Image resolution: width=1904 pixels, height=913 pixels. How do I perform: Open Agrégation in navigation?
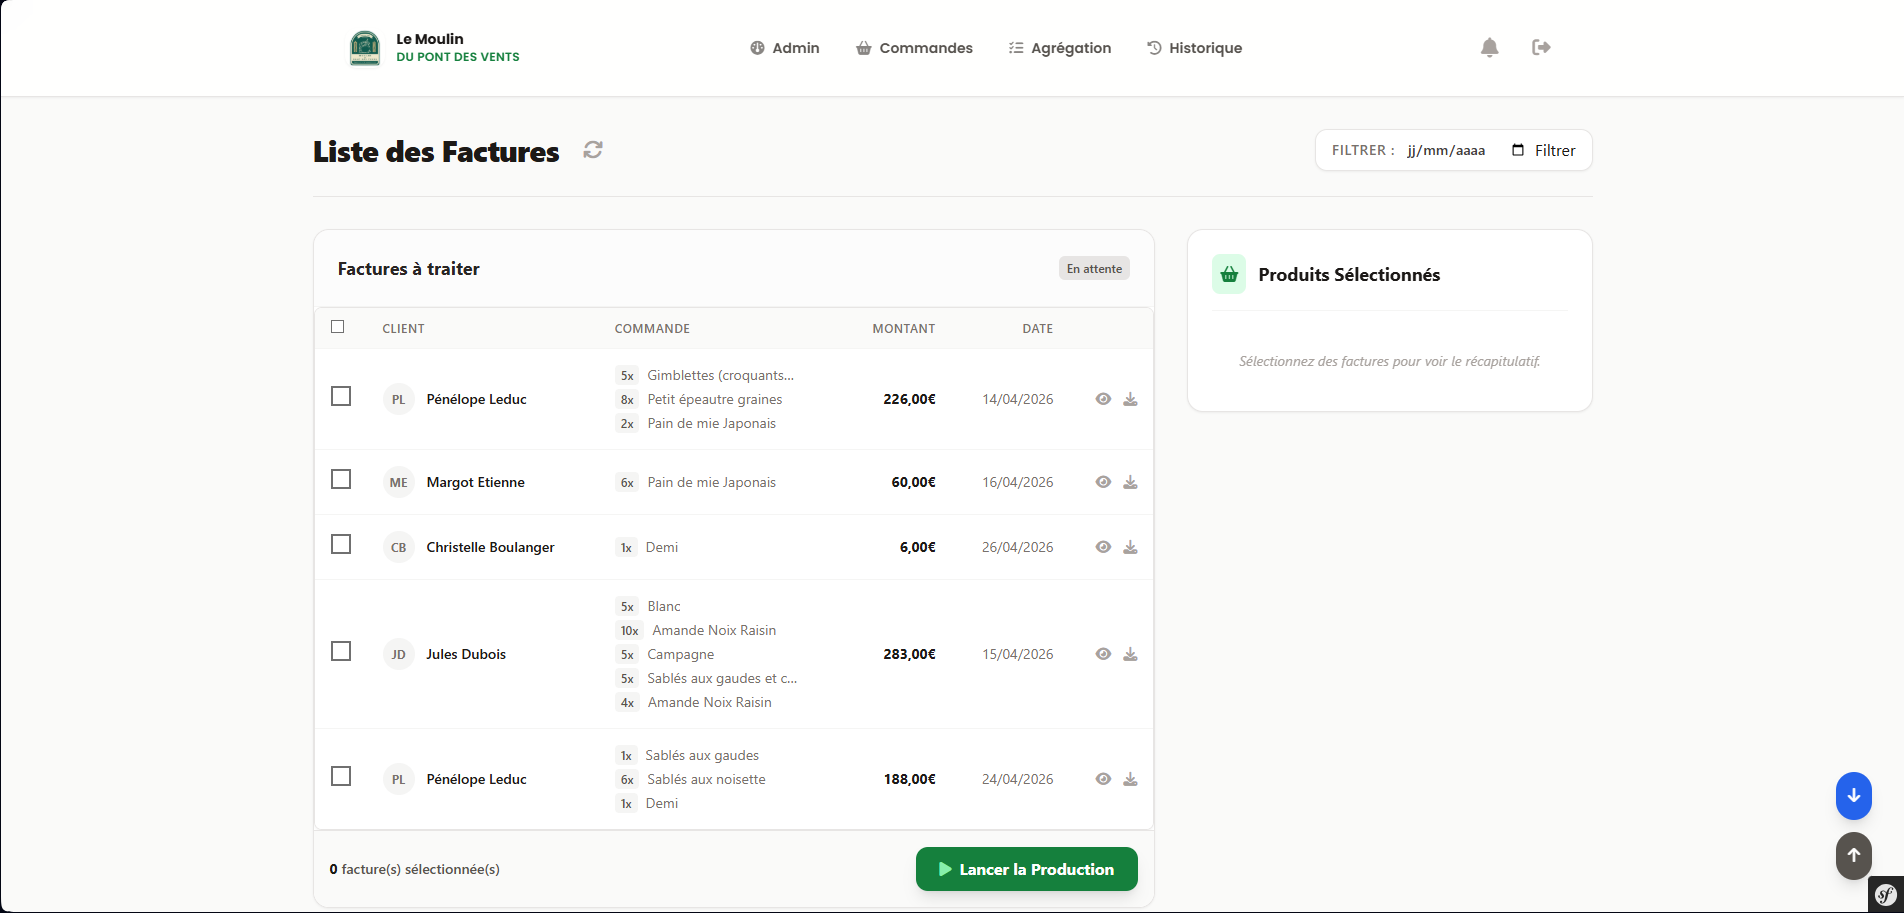click(x=1060, y=48)
